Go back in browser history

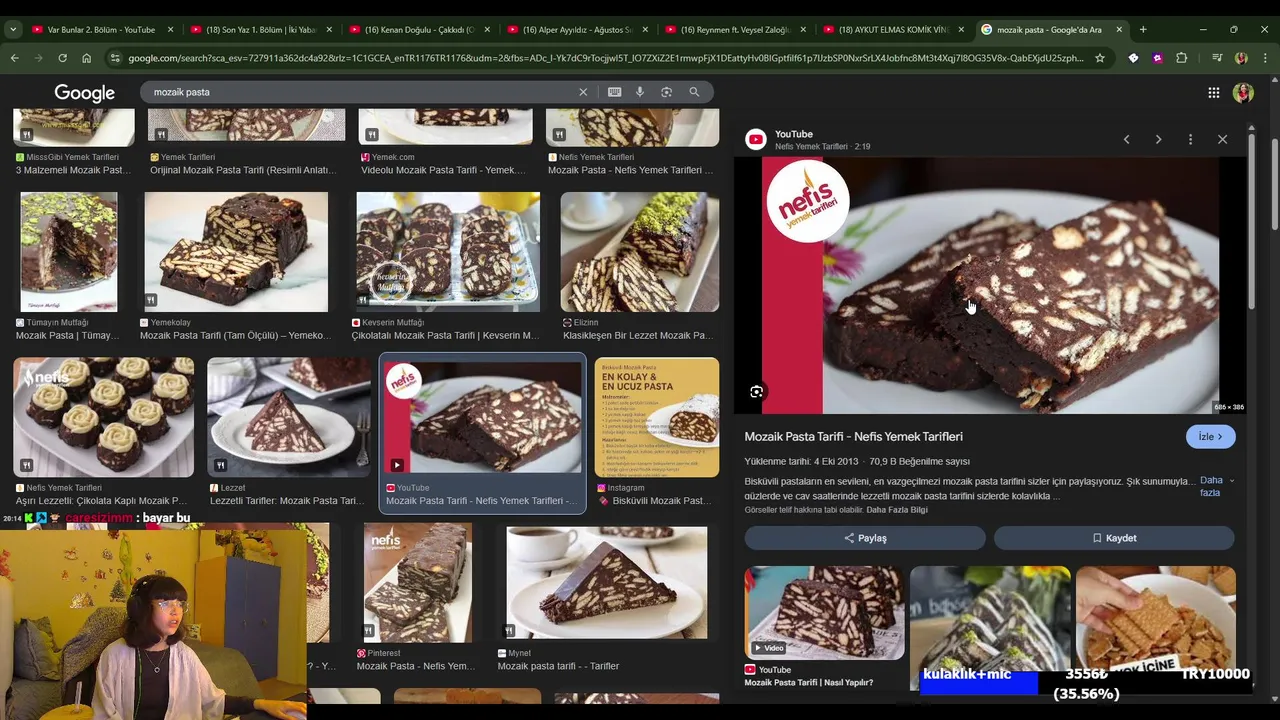click(14, 58)
